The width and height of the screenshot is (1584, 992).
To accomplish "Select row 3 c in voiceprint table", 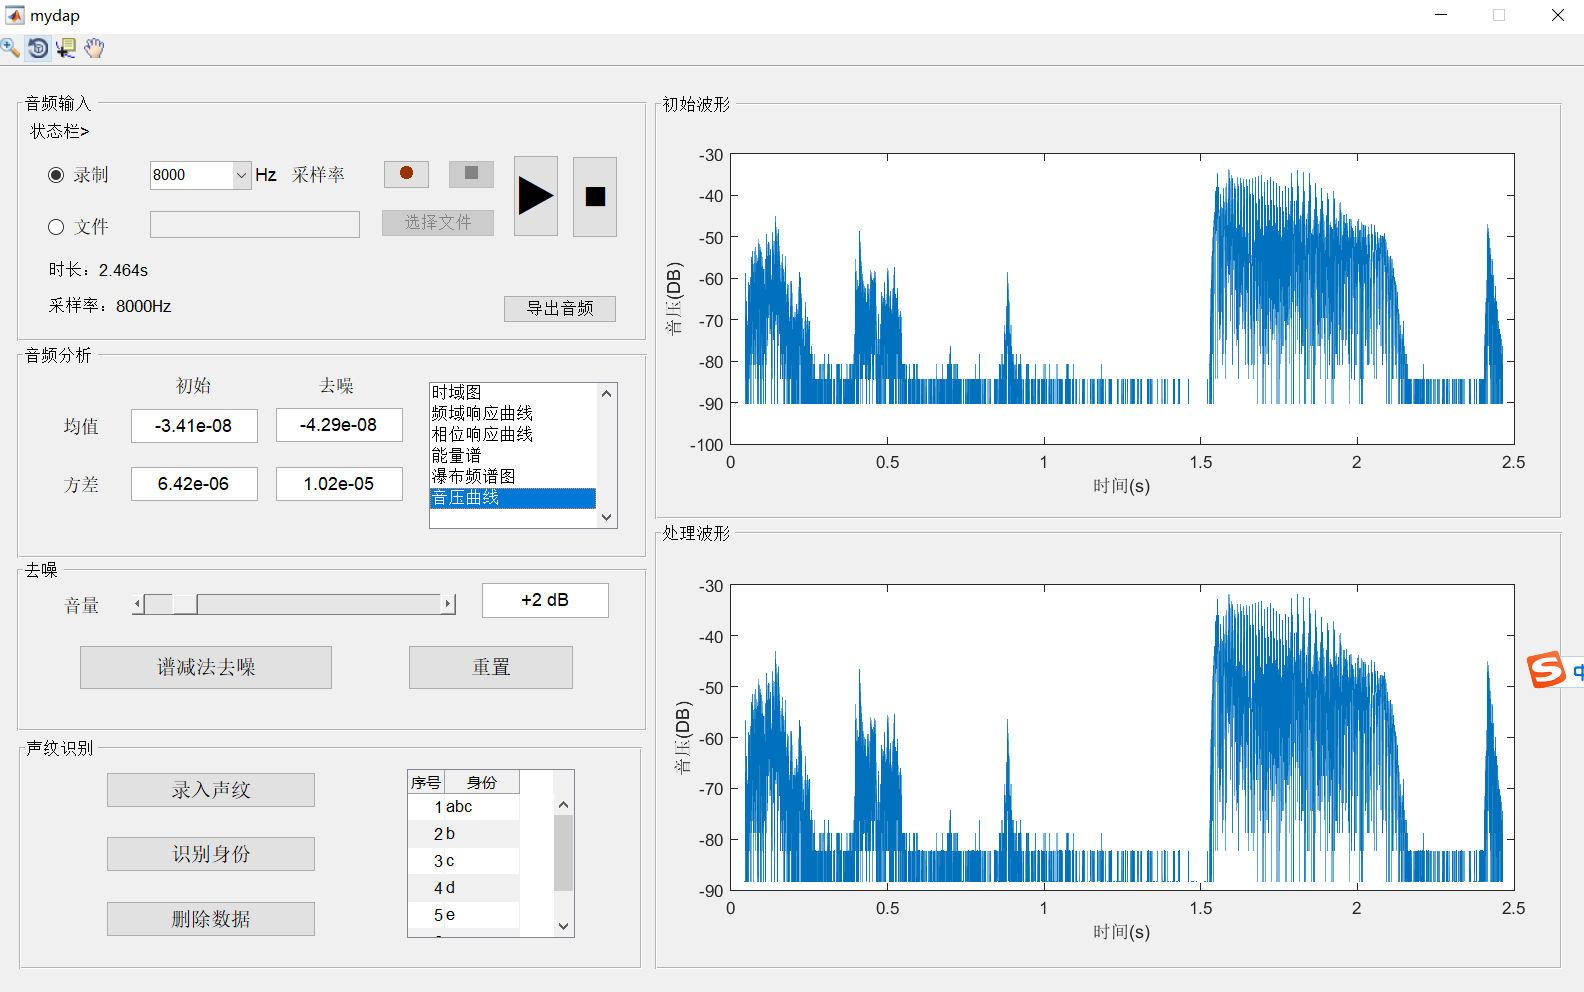I will pos(464,861).
